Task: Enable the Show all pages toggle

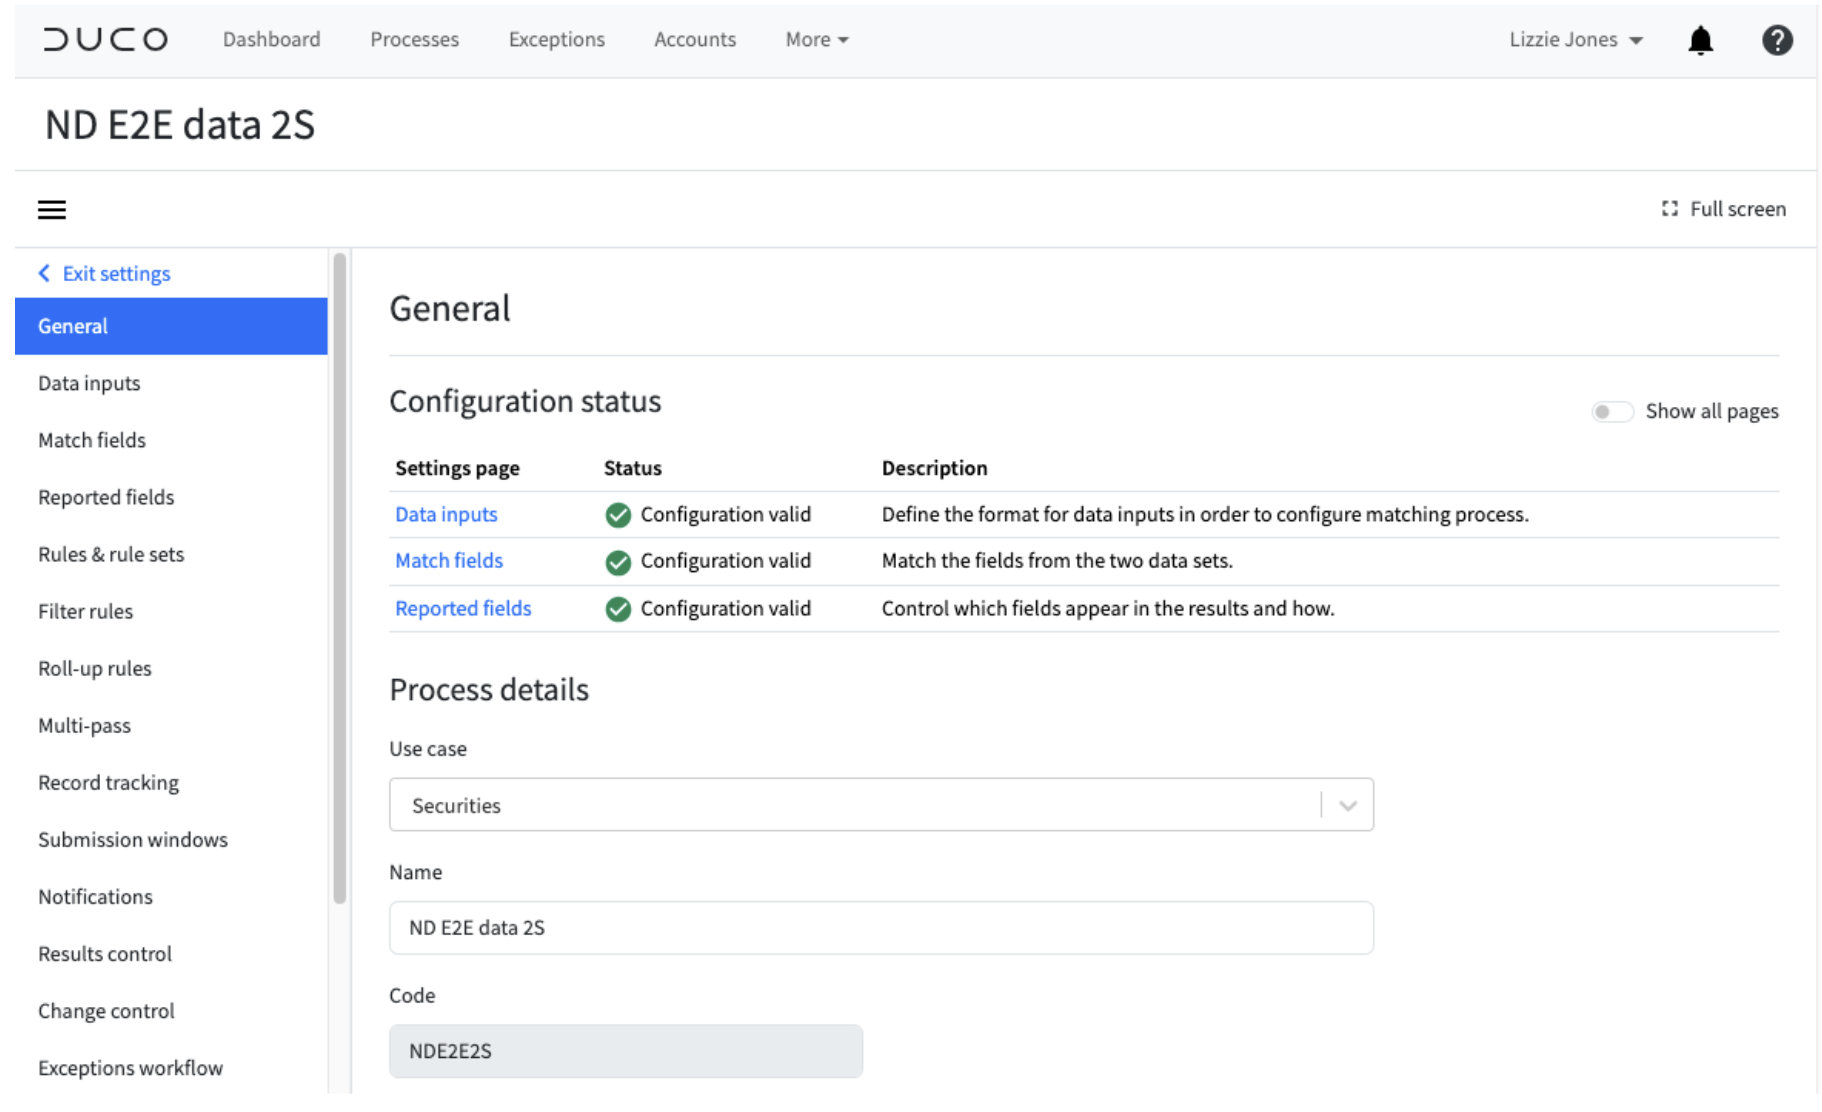Action: click(x=1611, y=411)
